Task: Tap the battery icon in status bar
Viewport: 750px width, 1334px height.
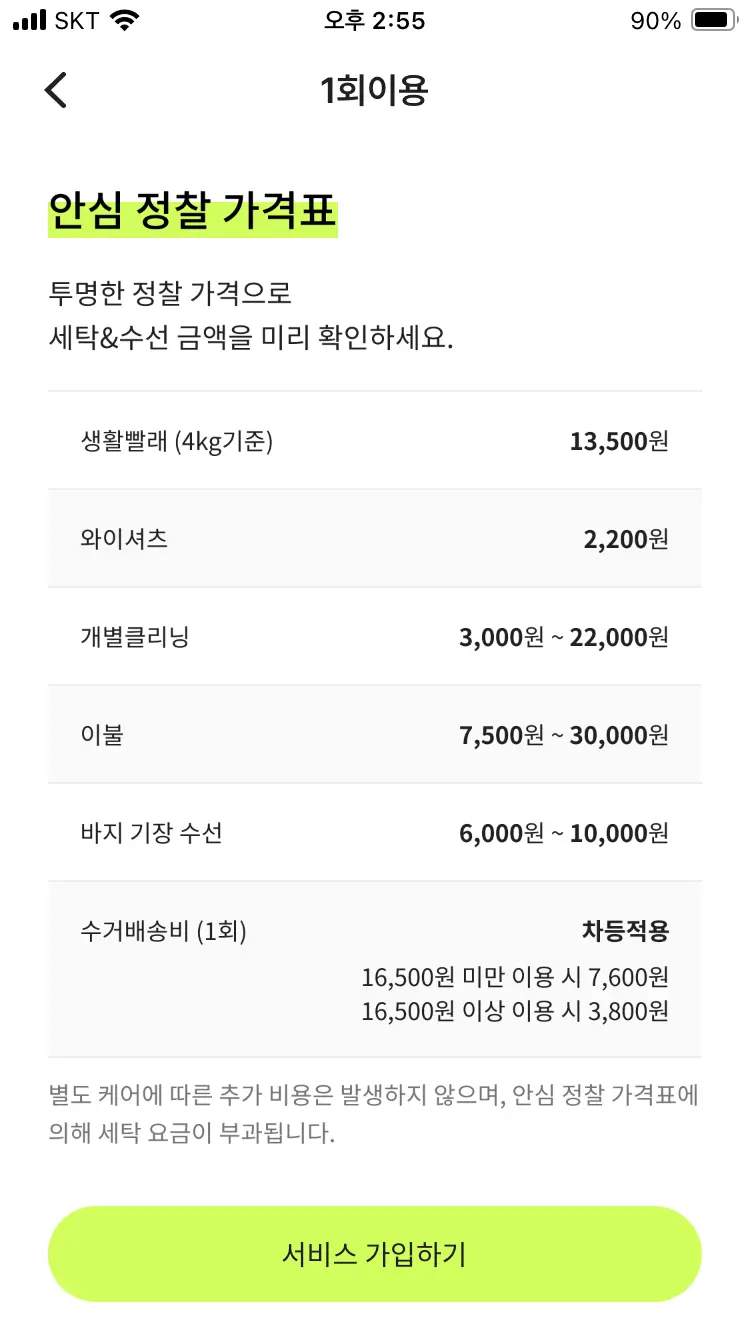Action: click(714, 21)
